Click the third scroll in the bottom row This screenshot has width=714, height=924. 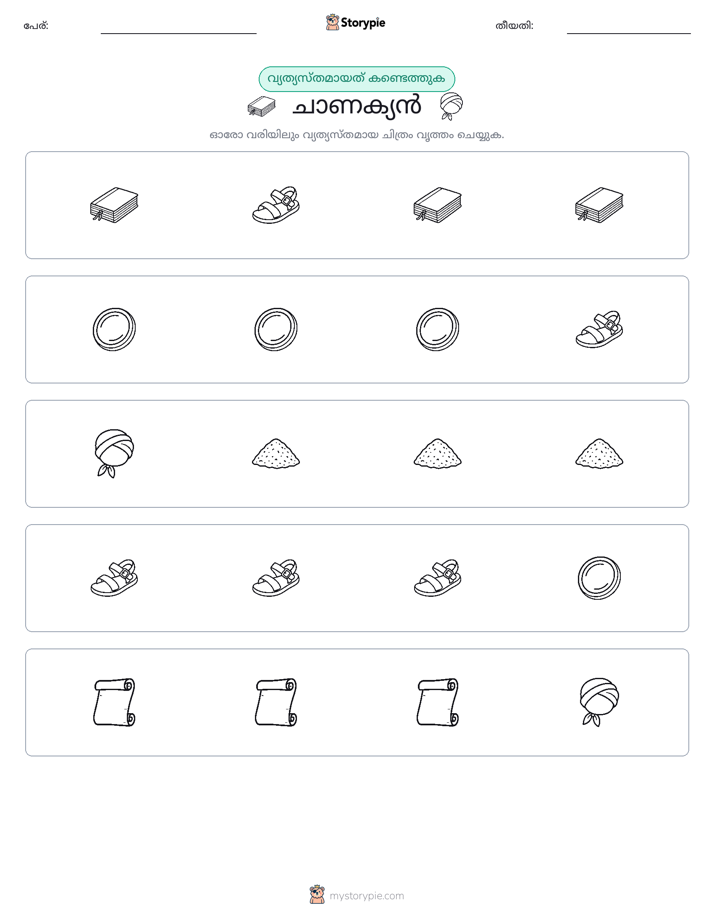438,702
